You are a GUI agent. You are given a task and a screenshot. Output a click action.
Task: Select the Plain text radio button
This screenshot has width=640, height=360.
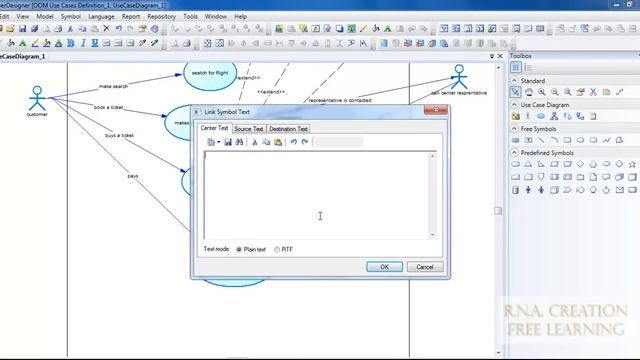coord(239,249)
